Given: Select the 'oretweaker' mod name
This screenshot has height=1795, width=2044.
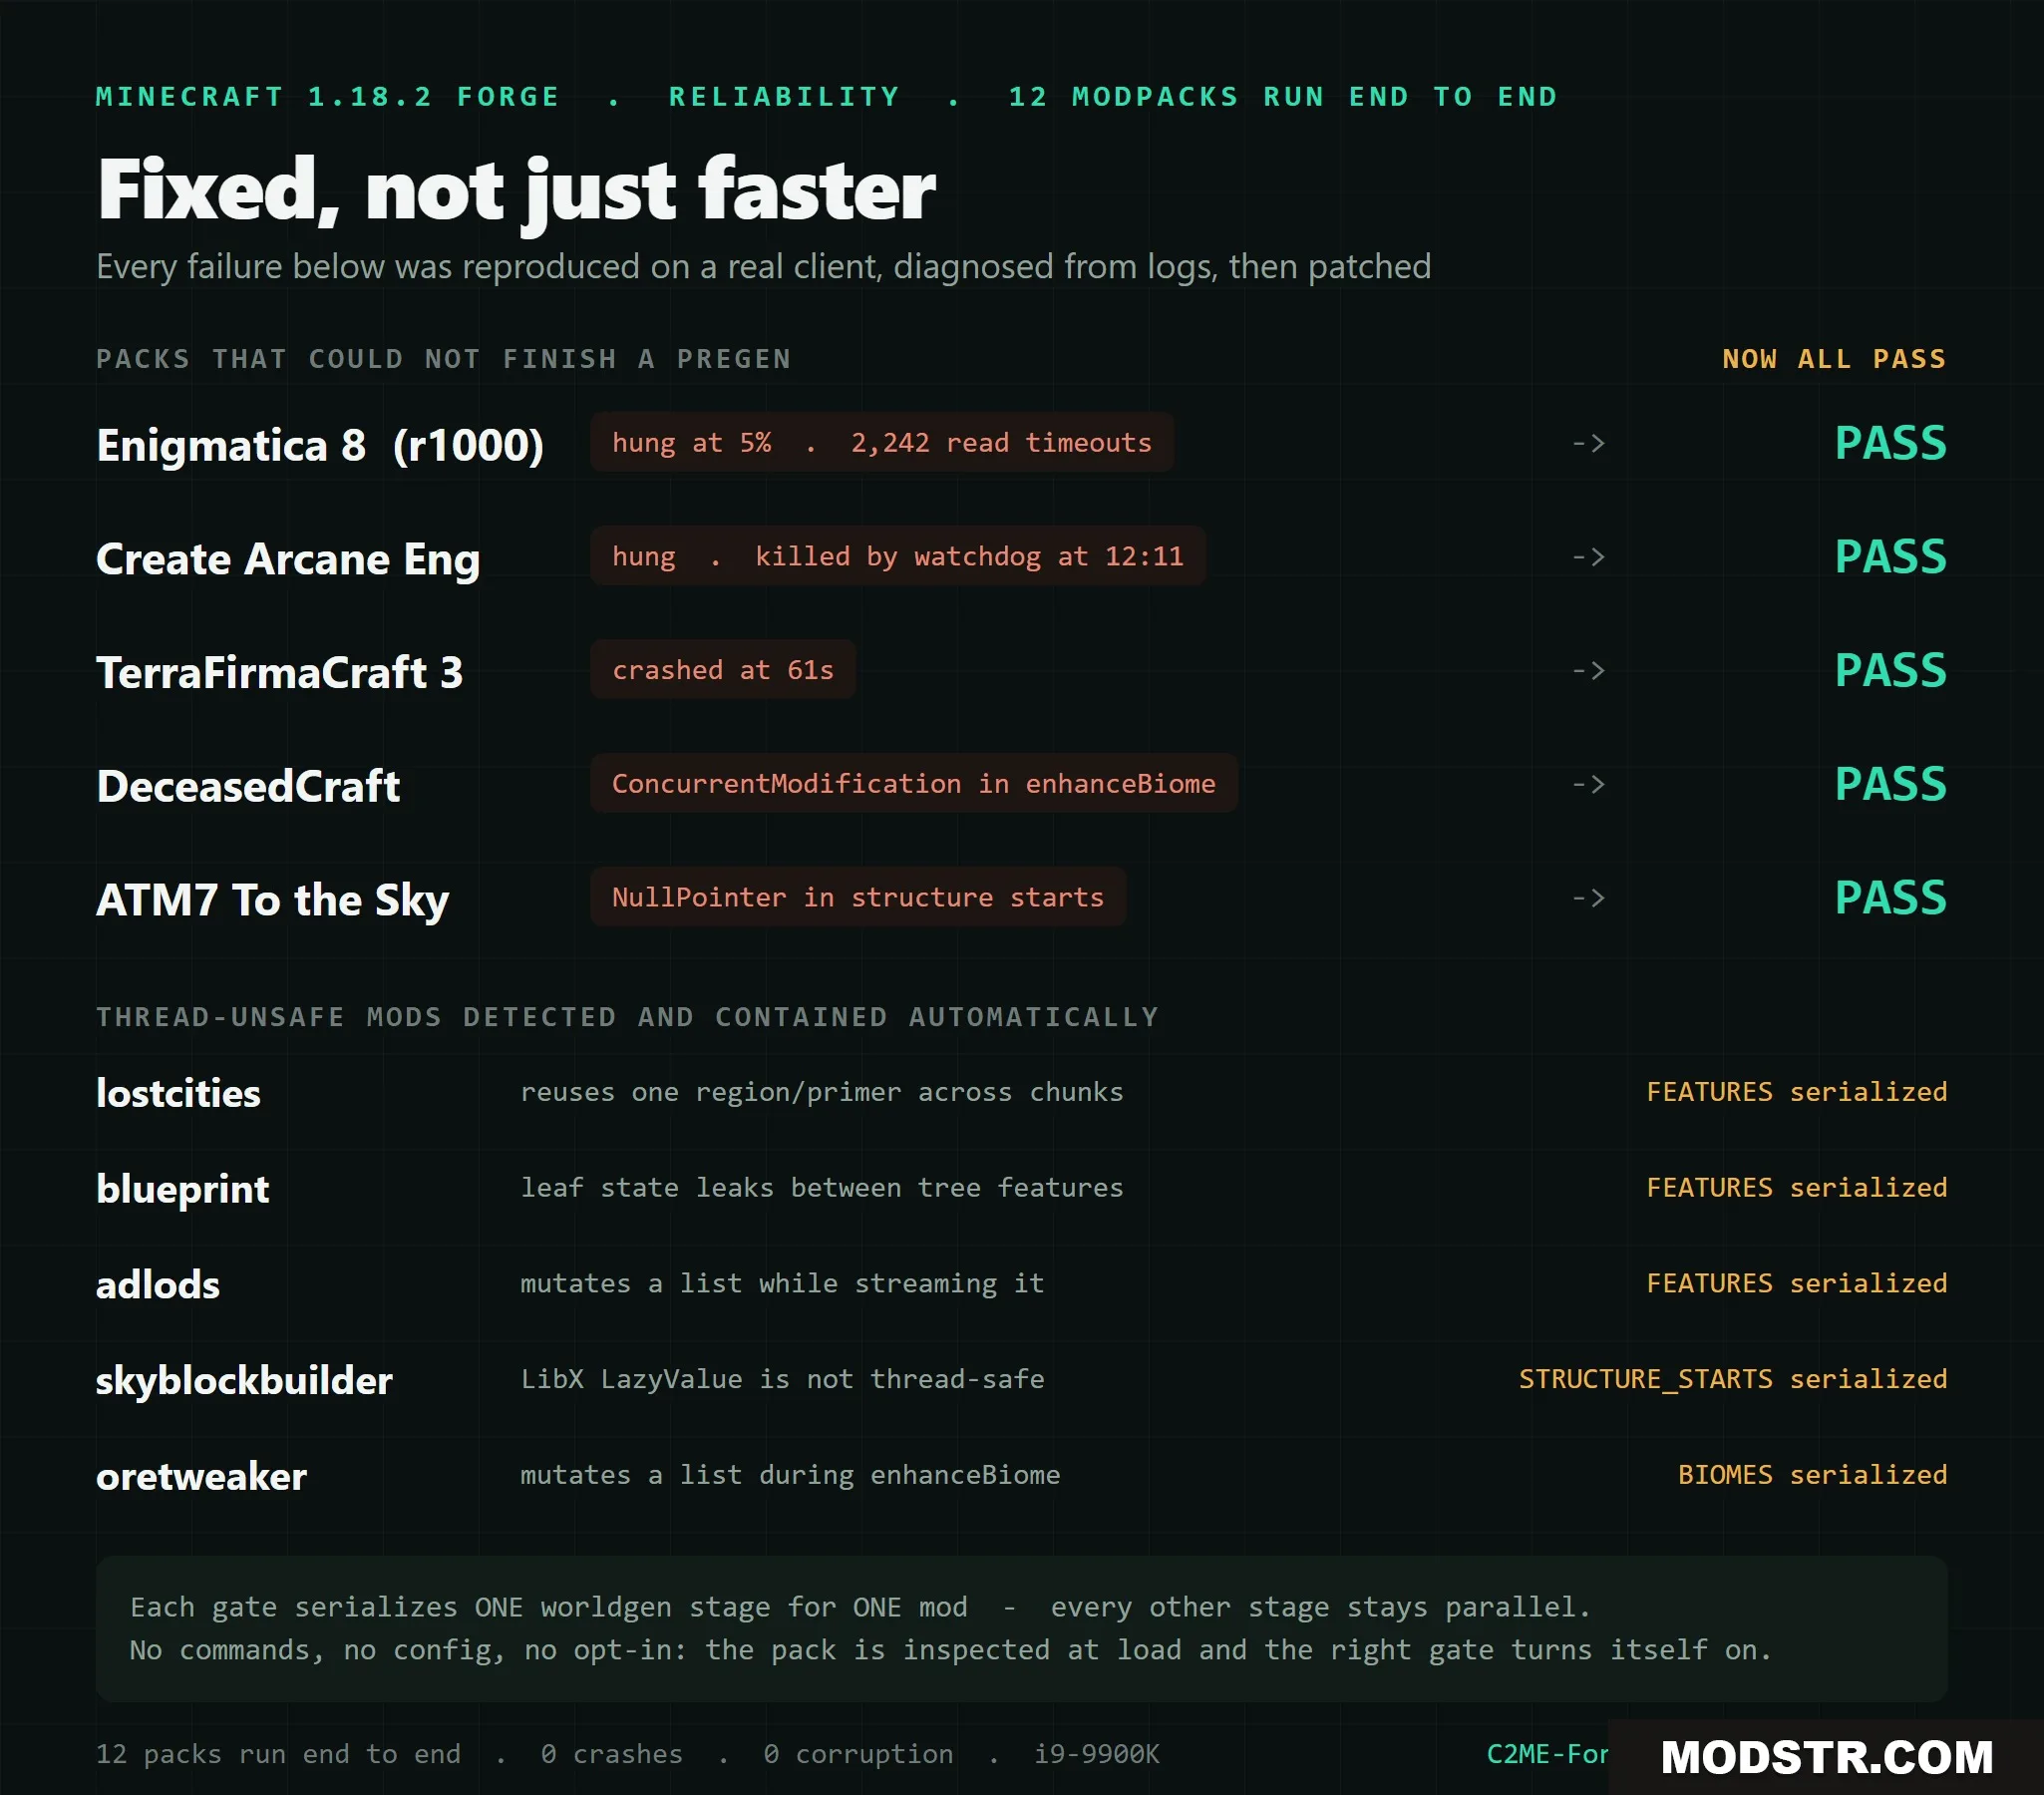Looking at the screenshot, I should pyautogui.click(x=201, y=1476).
